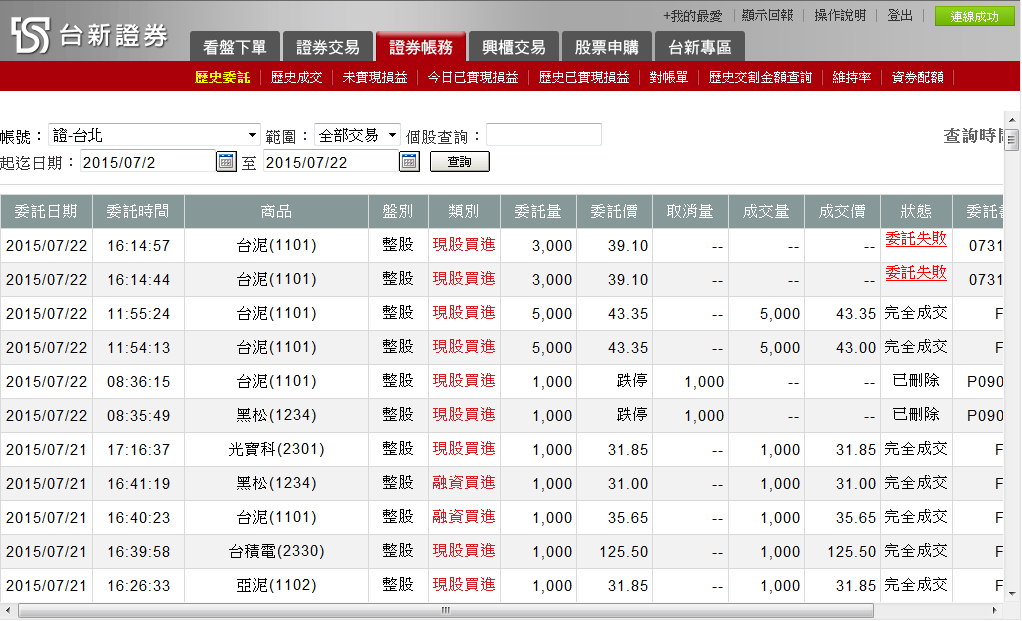Open the start date calendar picker icon
The width and height of the screenshot is (1022, 621).
[226, 161]
